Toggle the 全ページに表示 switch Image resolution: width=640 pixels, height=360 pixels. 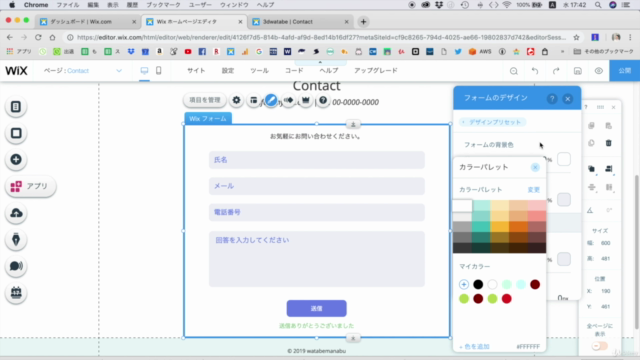pos(599,346)
